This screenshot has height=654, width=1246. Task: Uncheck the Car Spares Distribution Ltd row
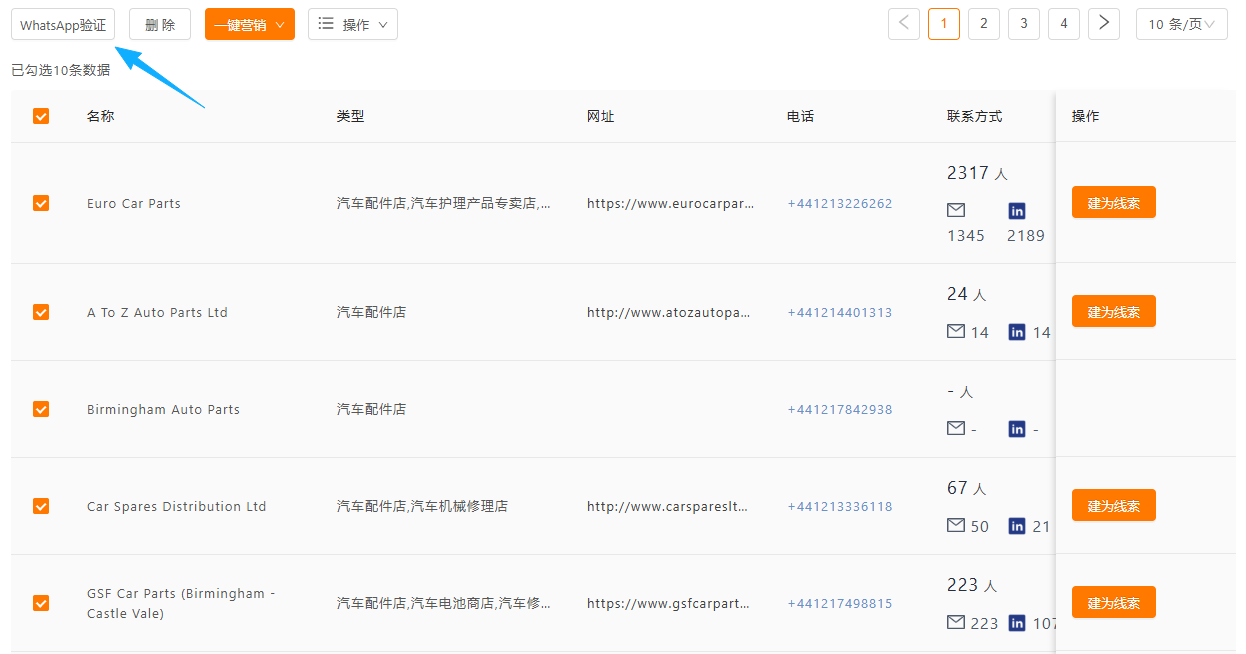(41, 506)
